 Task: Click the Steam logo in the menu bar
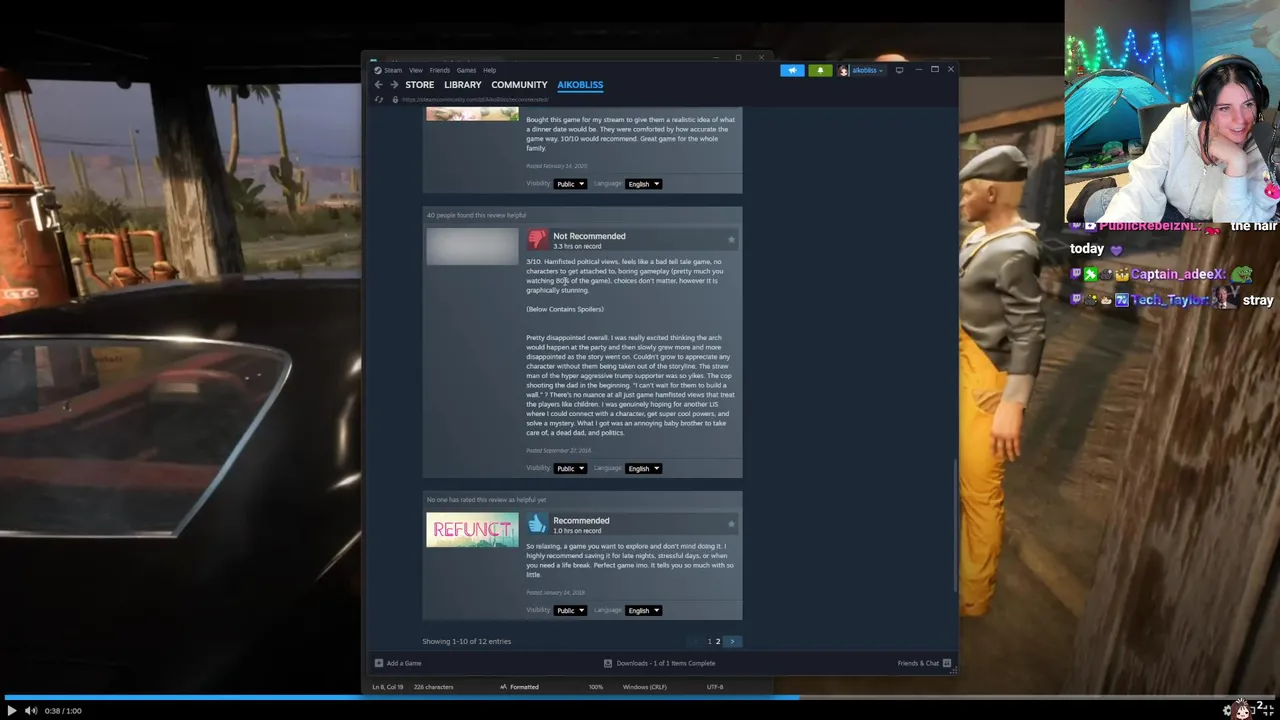pyautogui.click(x=378, y=70)
